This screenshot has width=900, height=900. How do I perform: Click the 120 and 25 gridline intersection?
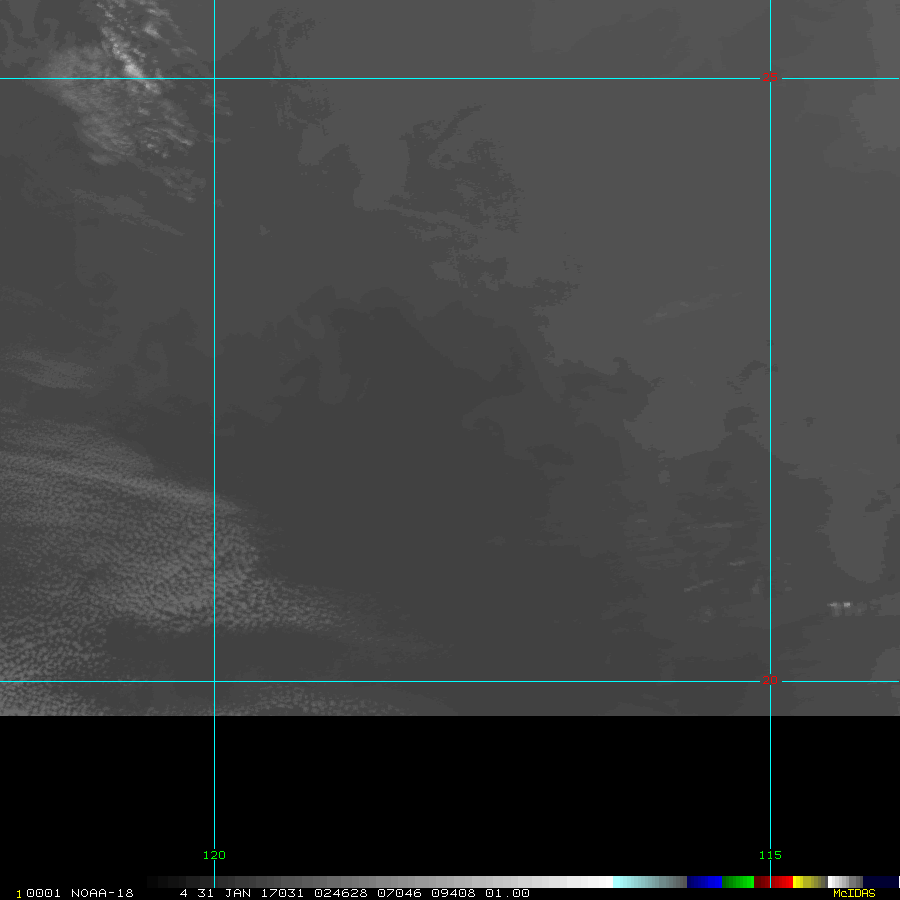click(x=214, y=78)
